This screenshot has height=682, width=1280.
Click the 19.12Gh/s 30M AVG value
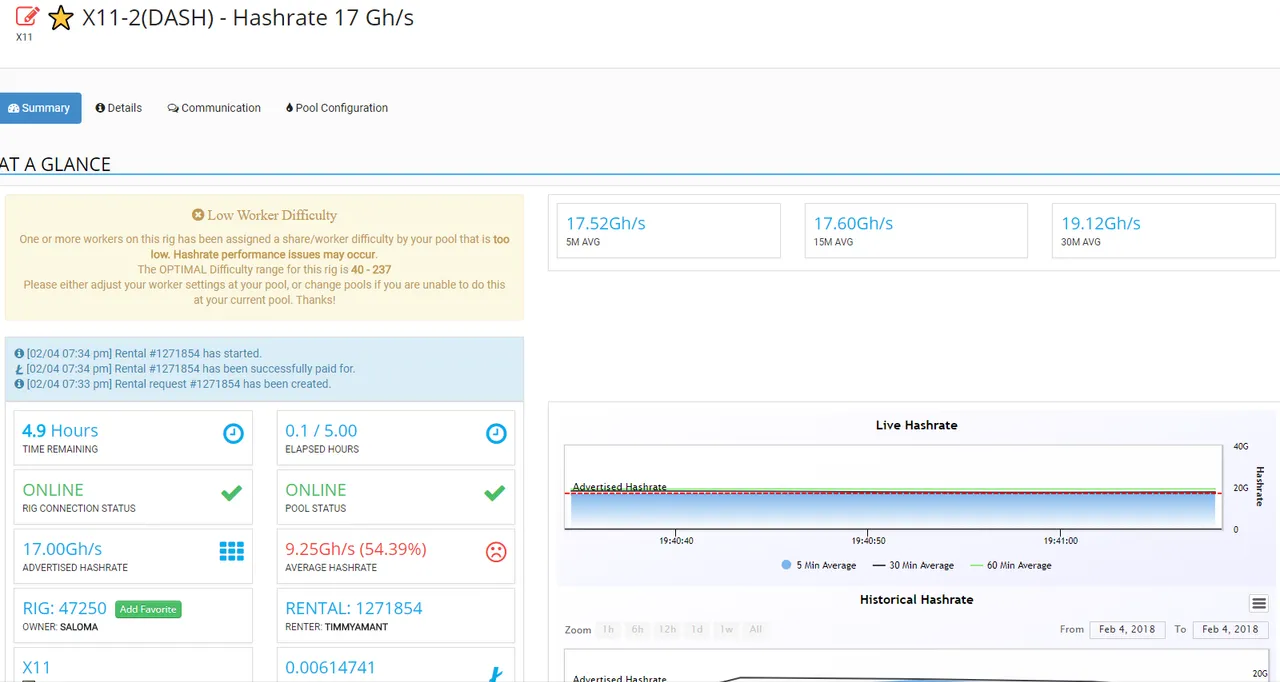pyautogui.click(x=1101, y=223)
